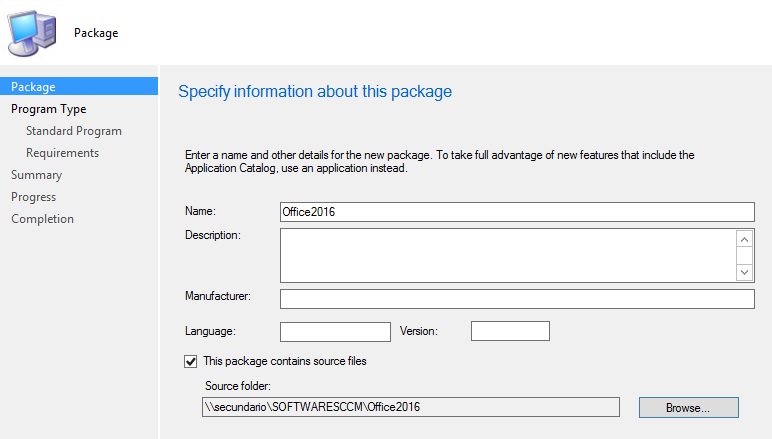Viewport: 772px width, 439px height.
Task: Click the Language input field
Action: coord(335,331)
